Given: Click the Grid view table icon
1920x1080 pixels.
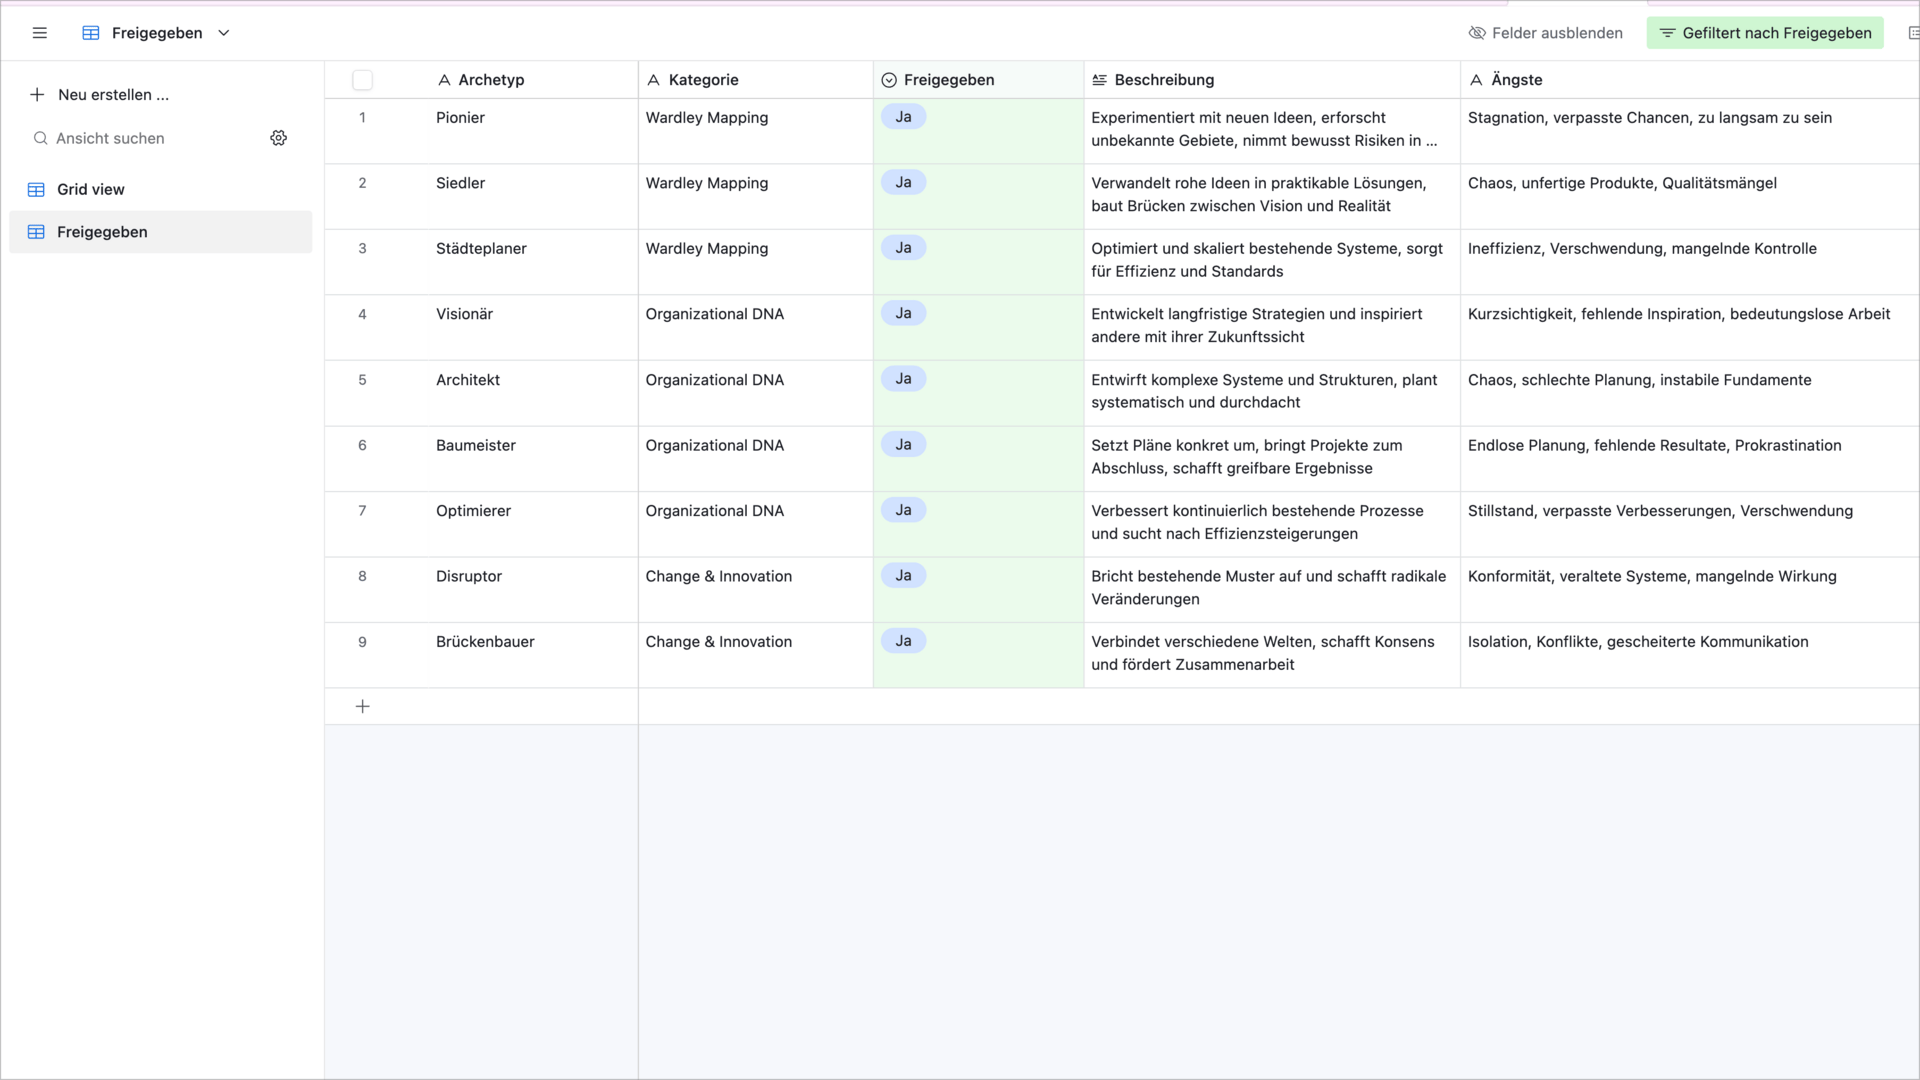Looking at the screenshot, I should 37,190.
